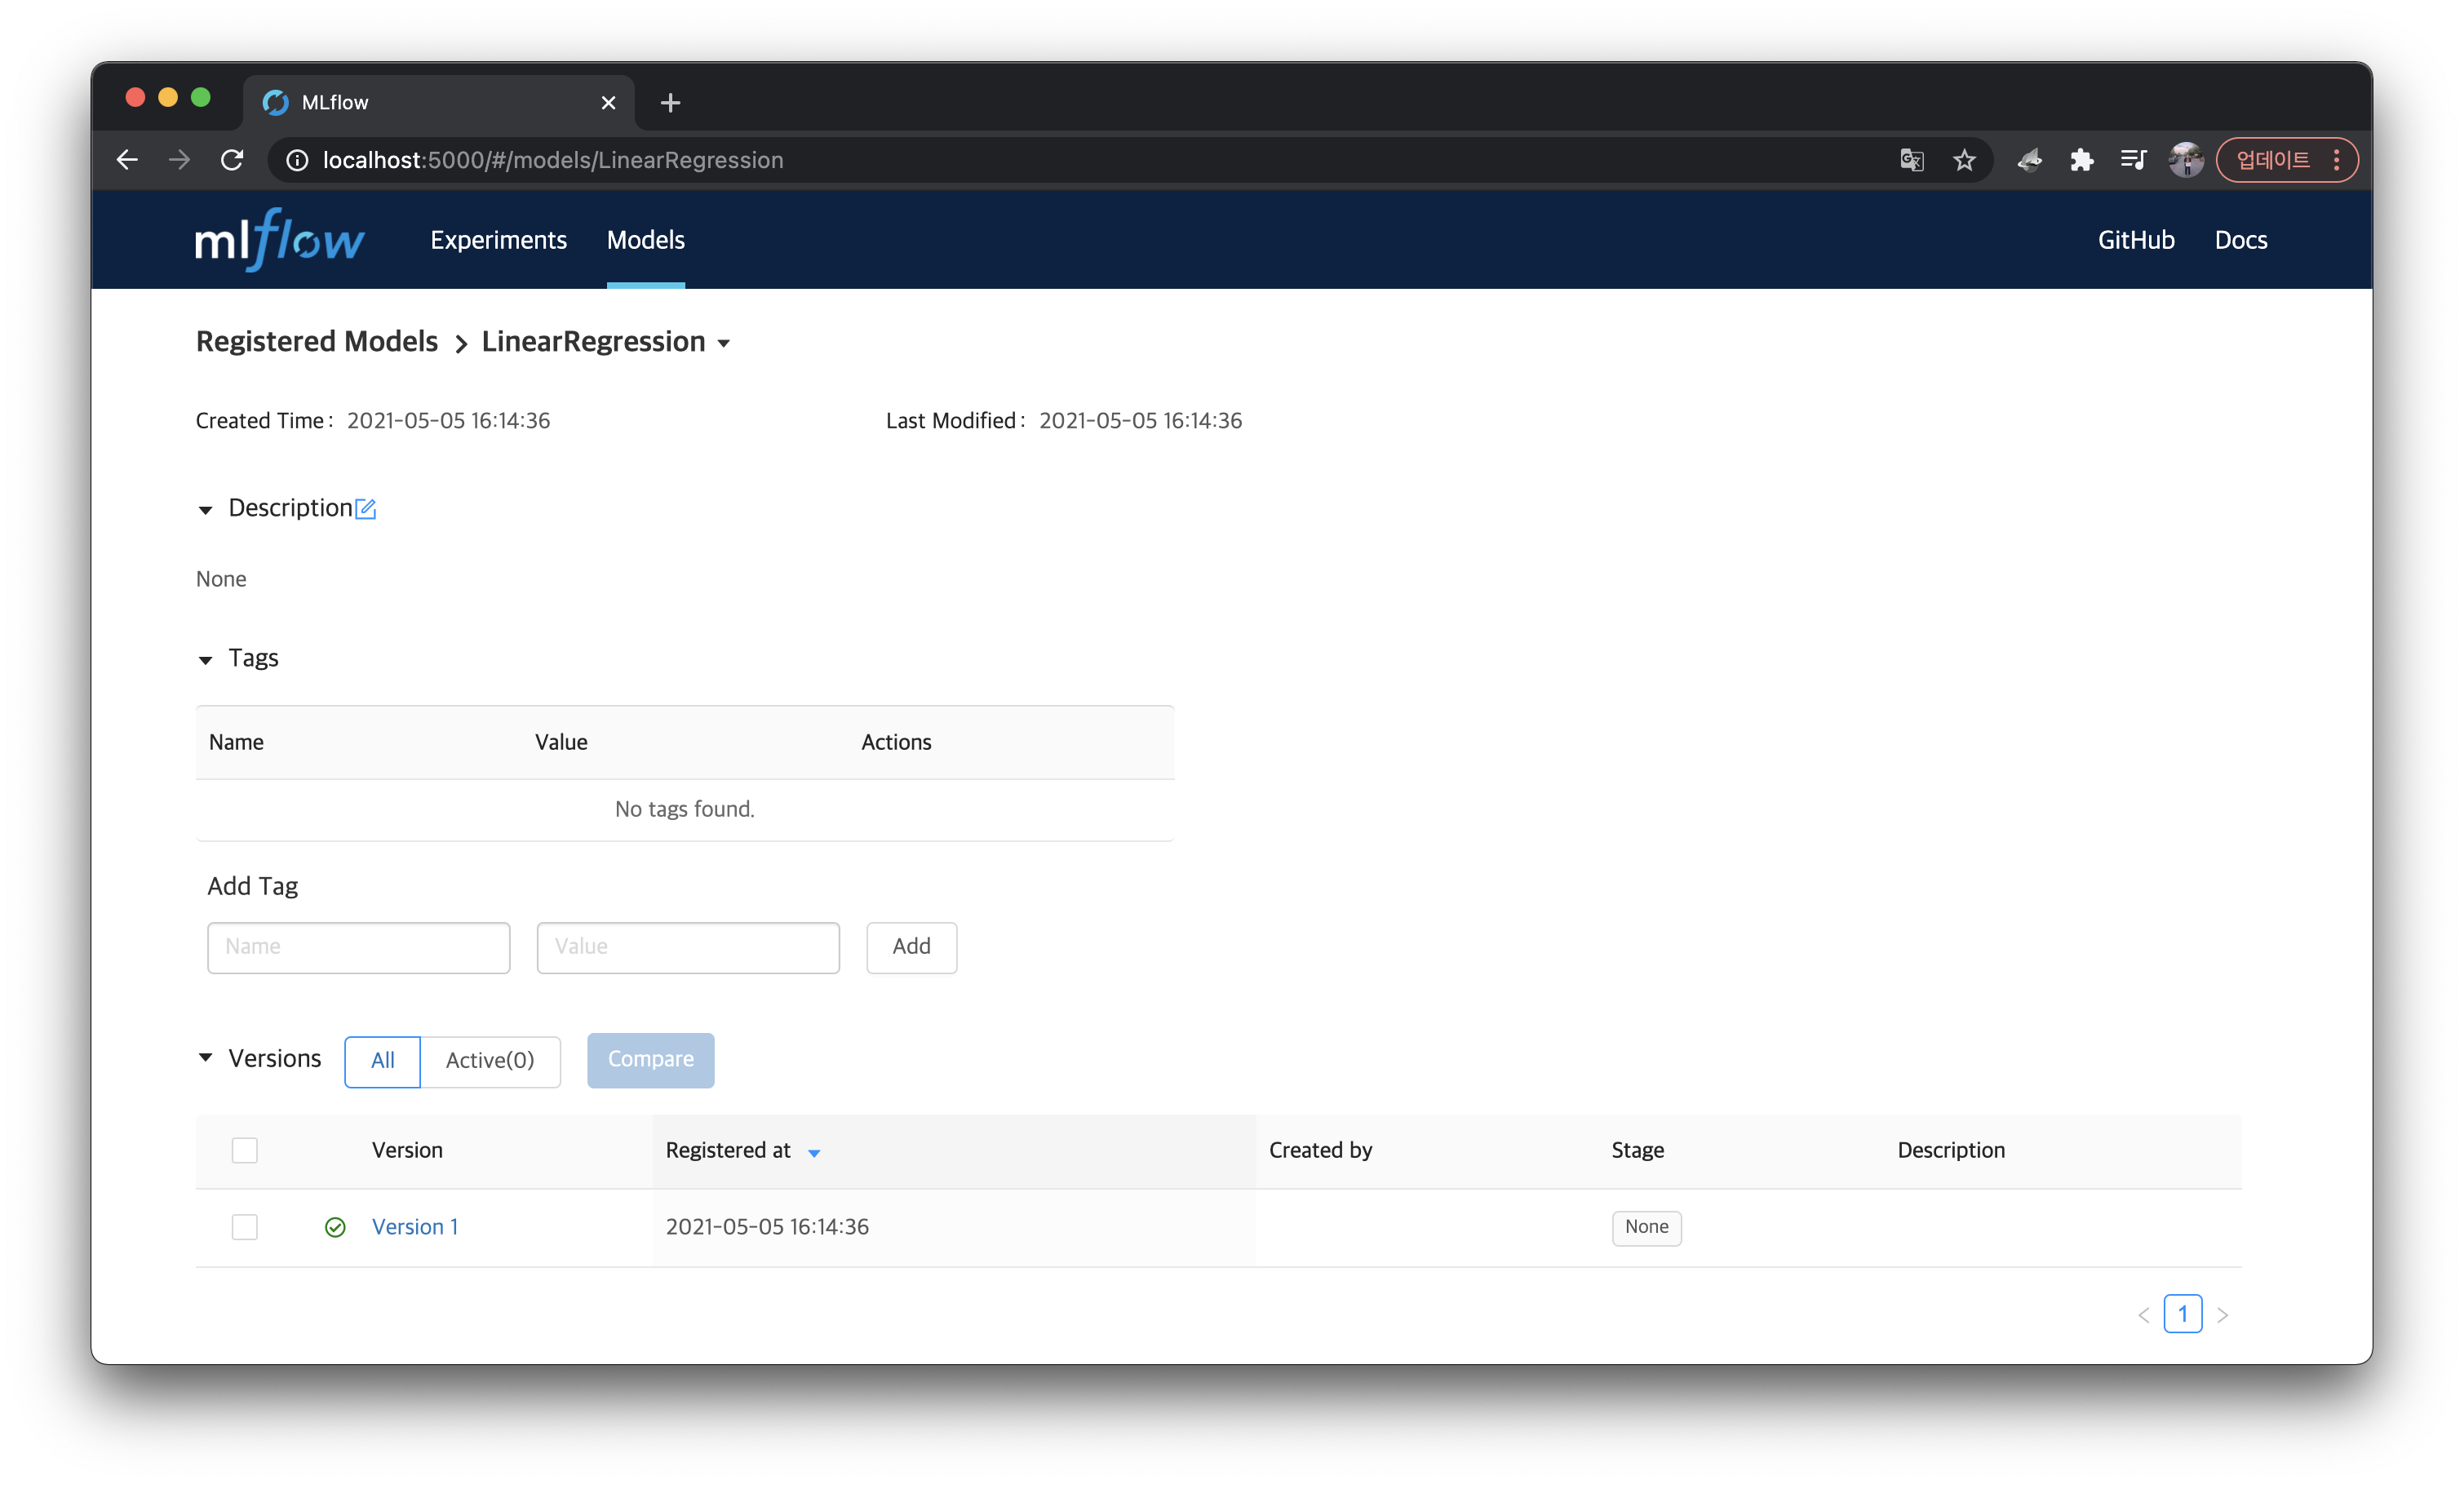Switch to the Experiments tab
Image resolution: width=2464 pixels, height=1485 pixels.
(498, 240)
